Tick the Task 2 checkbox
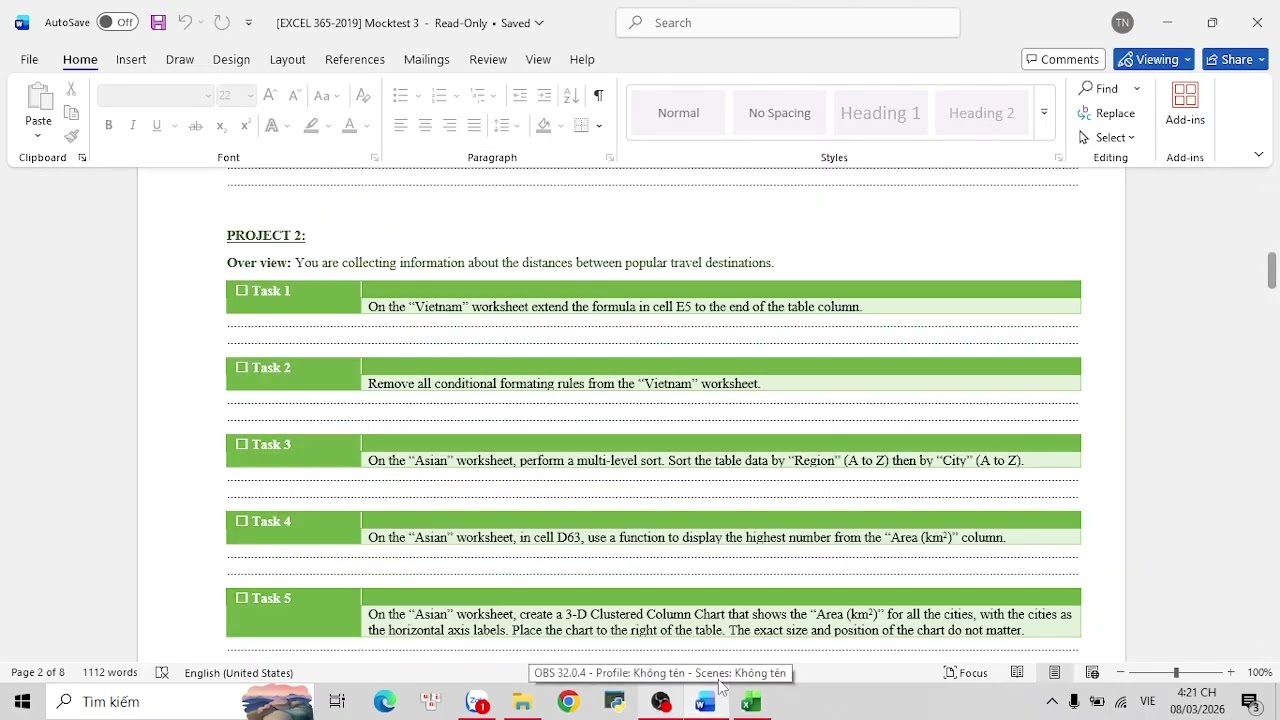 pyautogui.click(x=242, y=367)
